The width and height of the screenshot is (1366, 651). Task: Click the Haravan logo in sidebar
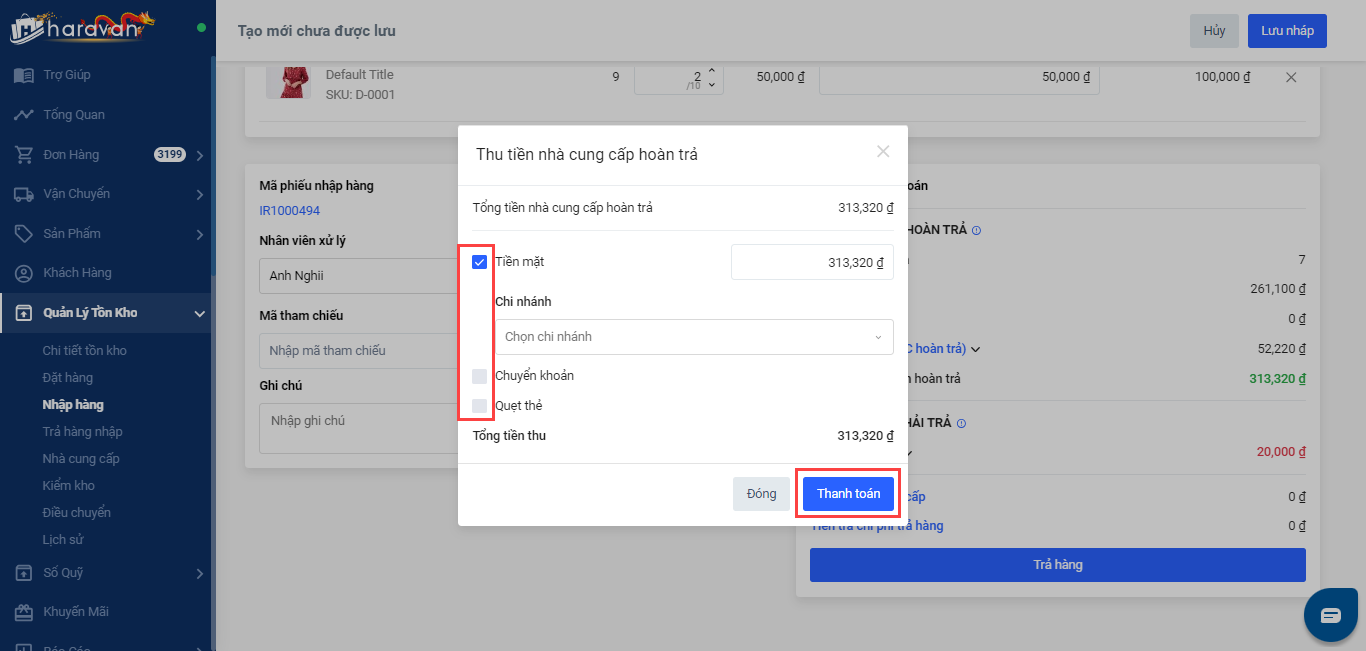(83, 27)
